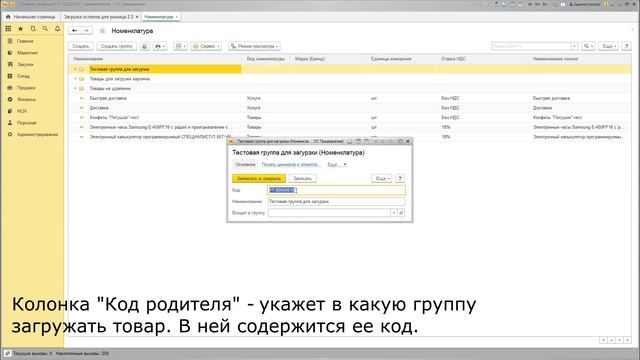
Task: Close the Номенклатура tab
Action: click(x=177, y=17)
